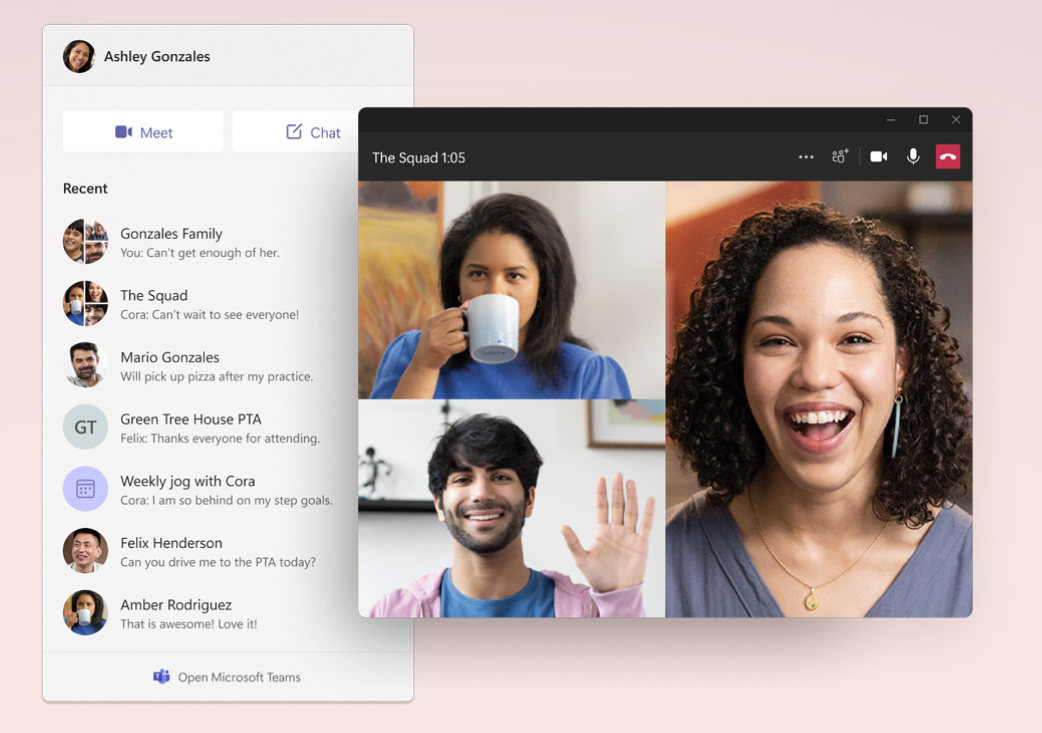Click Felix Henderson avatar photo
Image resolution: width=1042 pixels, height=733 pixels.
coord(85,550)
